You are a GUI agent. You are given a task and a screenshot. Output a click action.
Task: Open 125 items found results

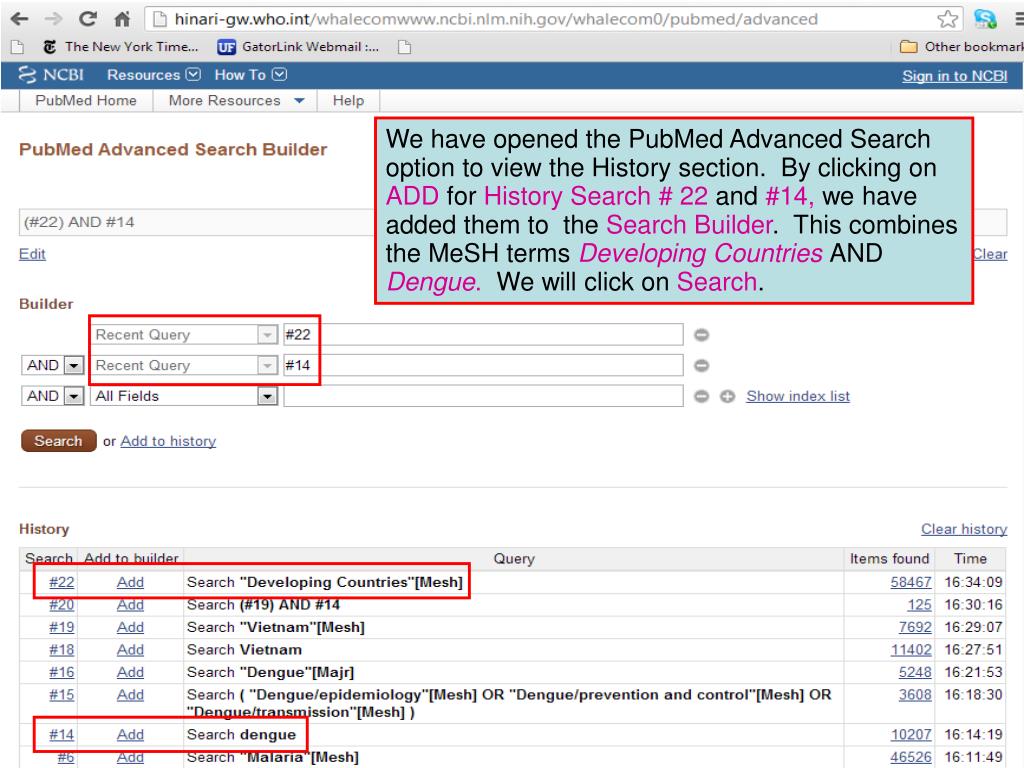pyautogui.click(x=920, y=605)
